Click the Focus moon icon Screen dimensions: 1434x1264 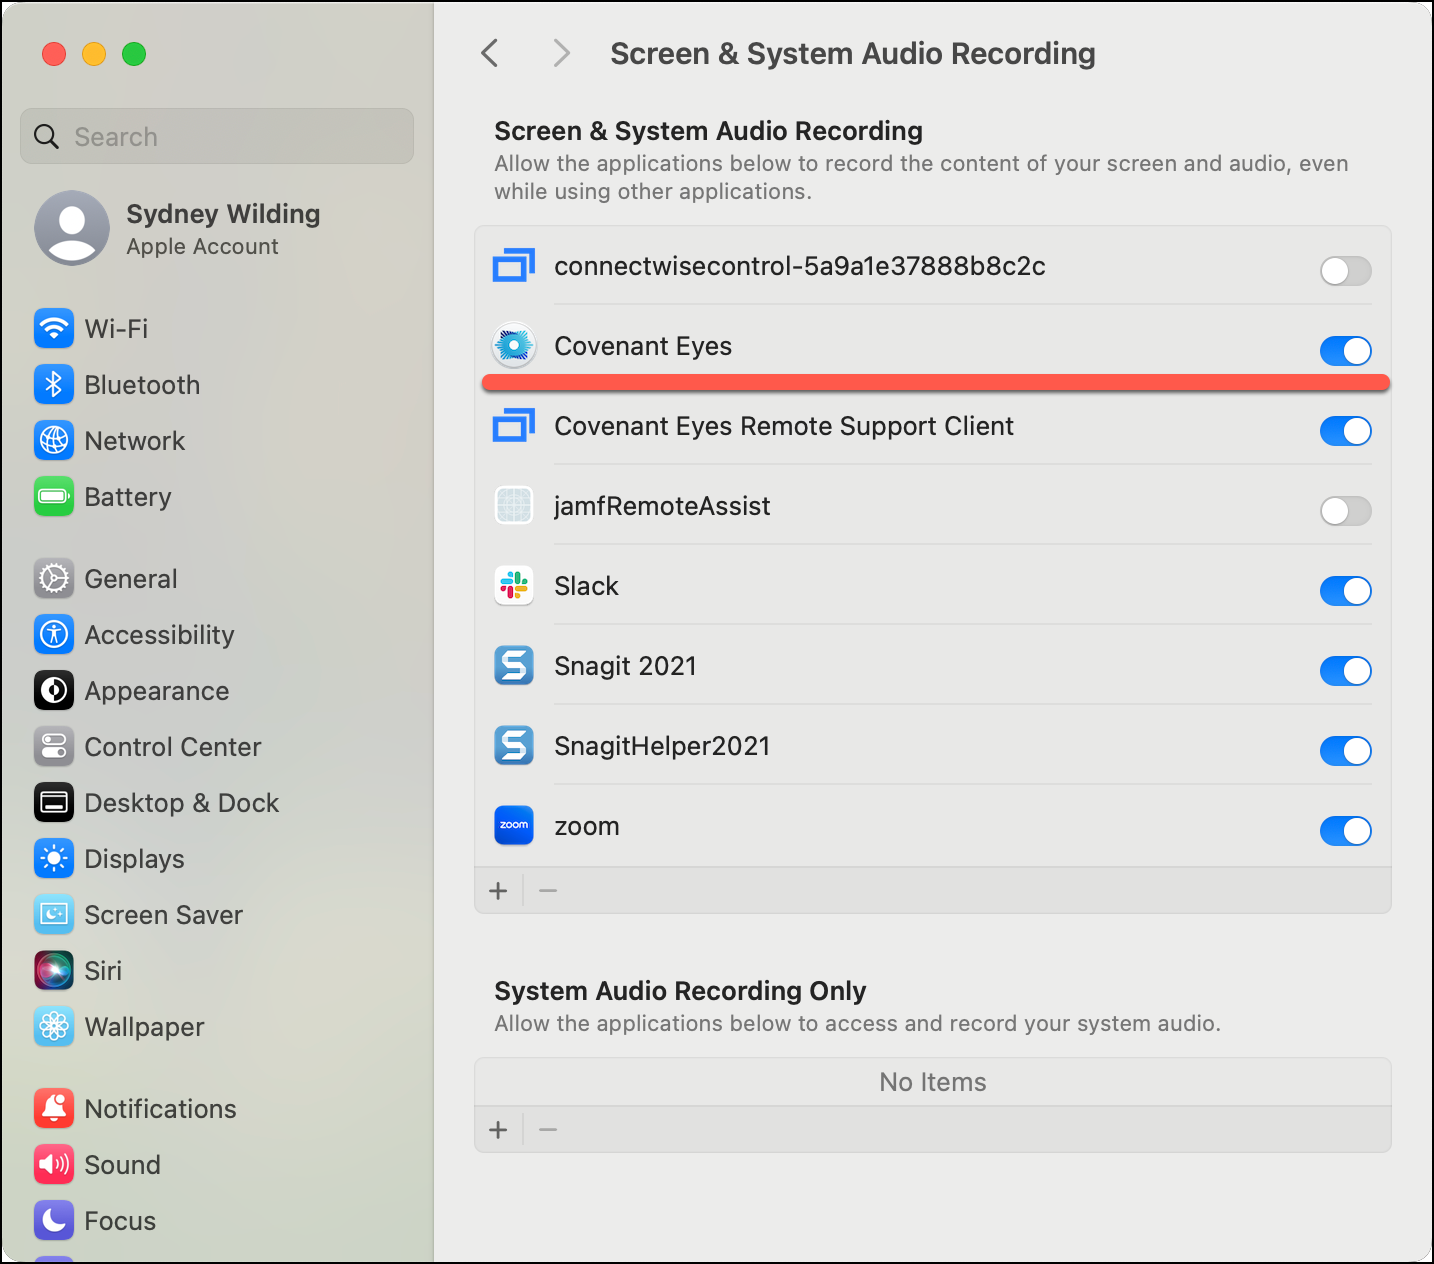(x=54, y=1220)
